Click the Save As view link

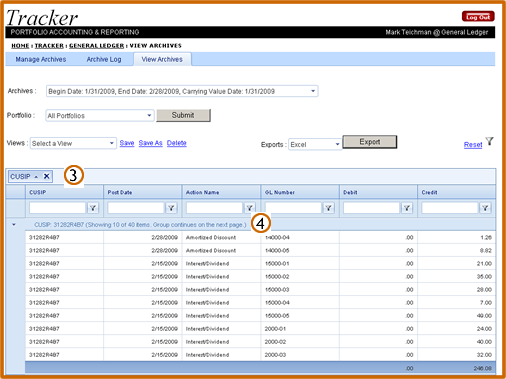click(x=150, y=143)
